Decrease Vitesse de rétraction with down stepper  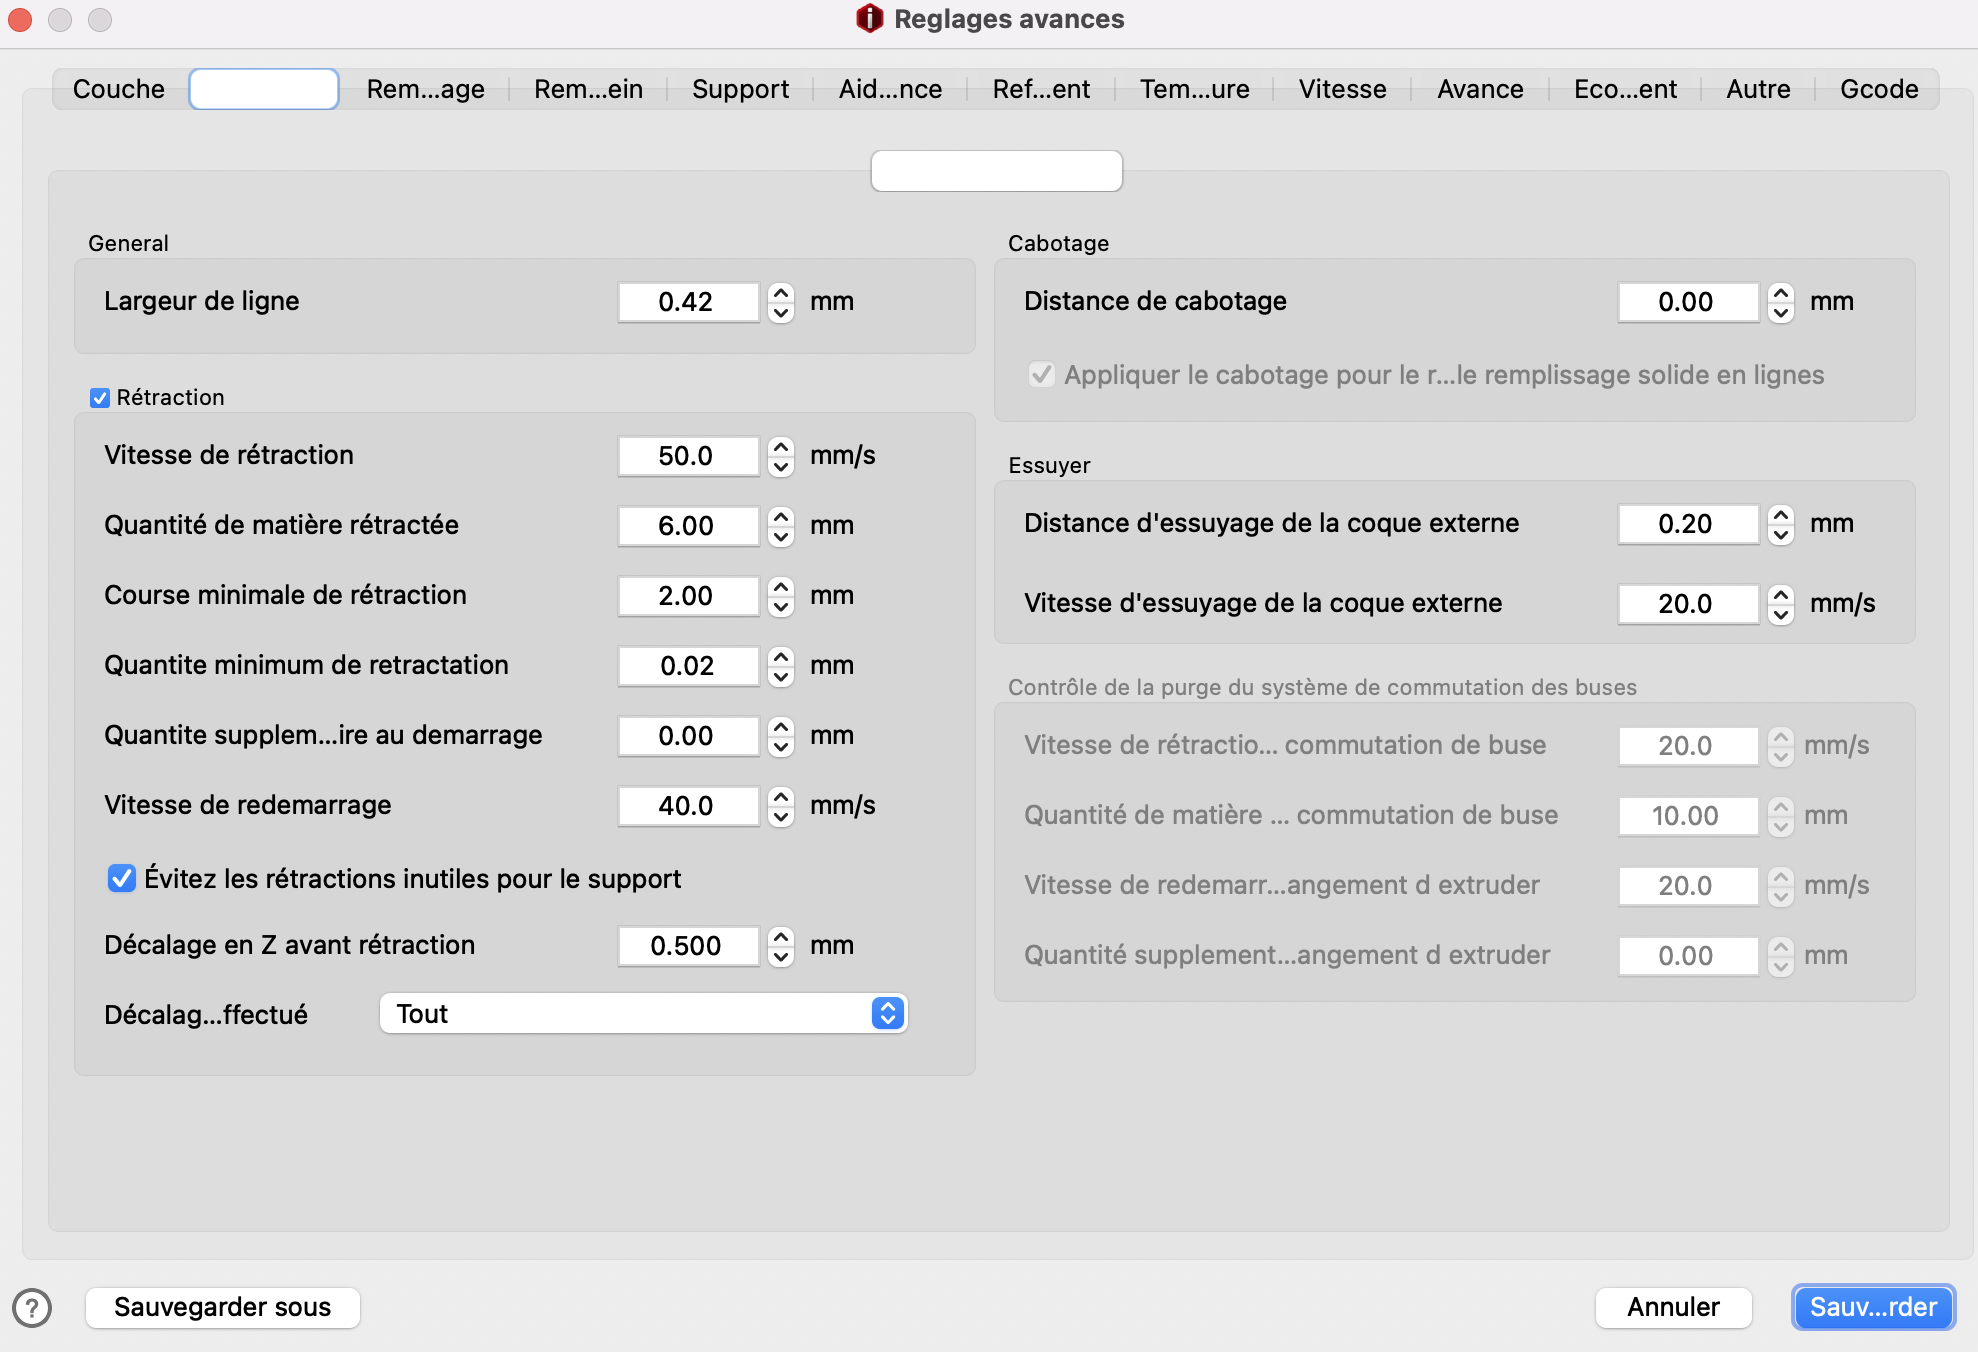tap(781, 466)
